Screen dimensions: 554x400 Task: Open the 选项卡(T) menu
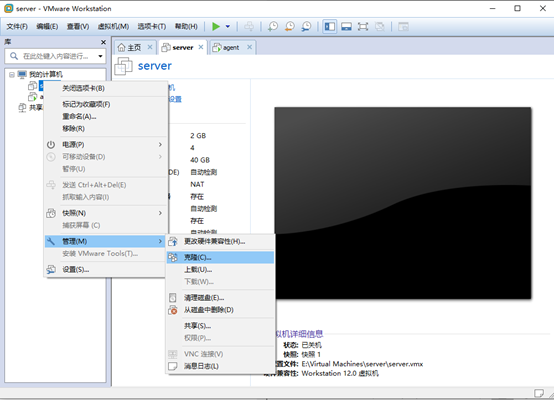tap(152, 27)
